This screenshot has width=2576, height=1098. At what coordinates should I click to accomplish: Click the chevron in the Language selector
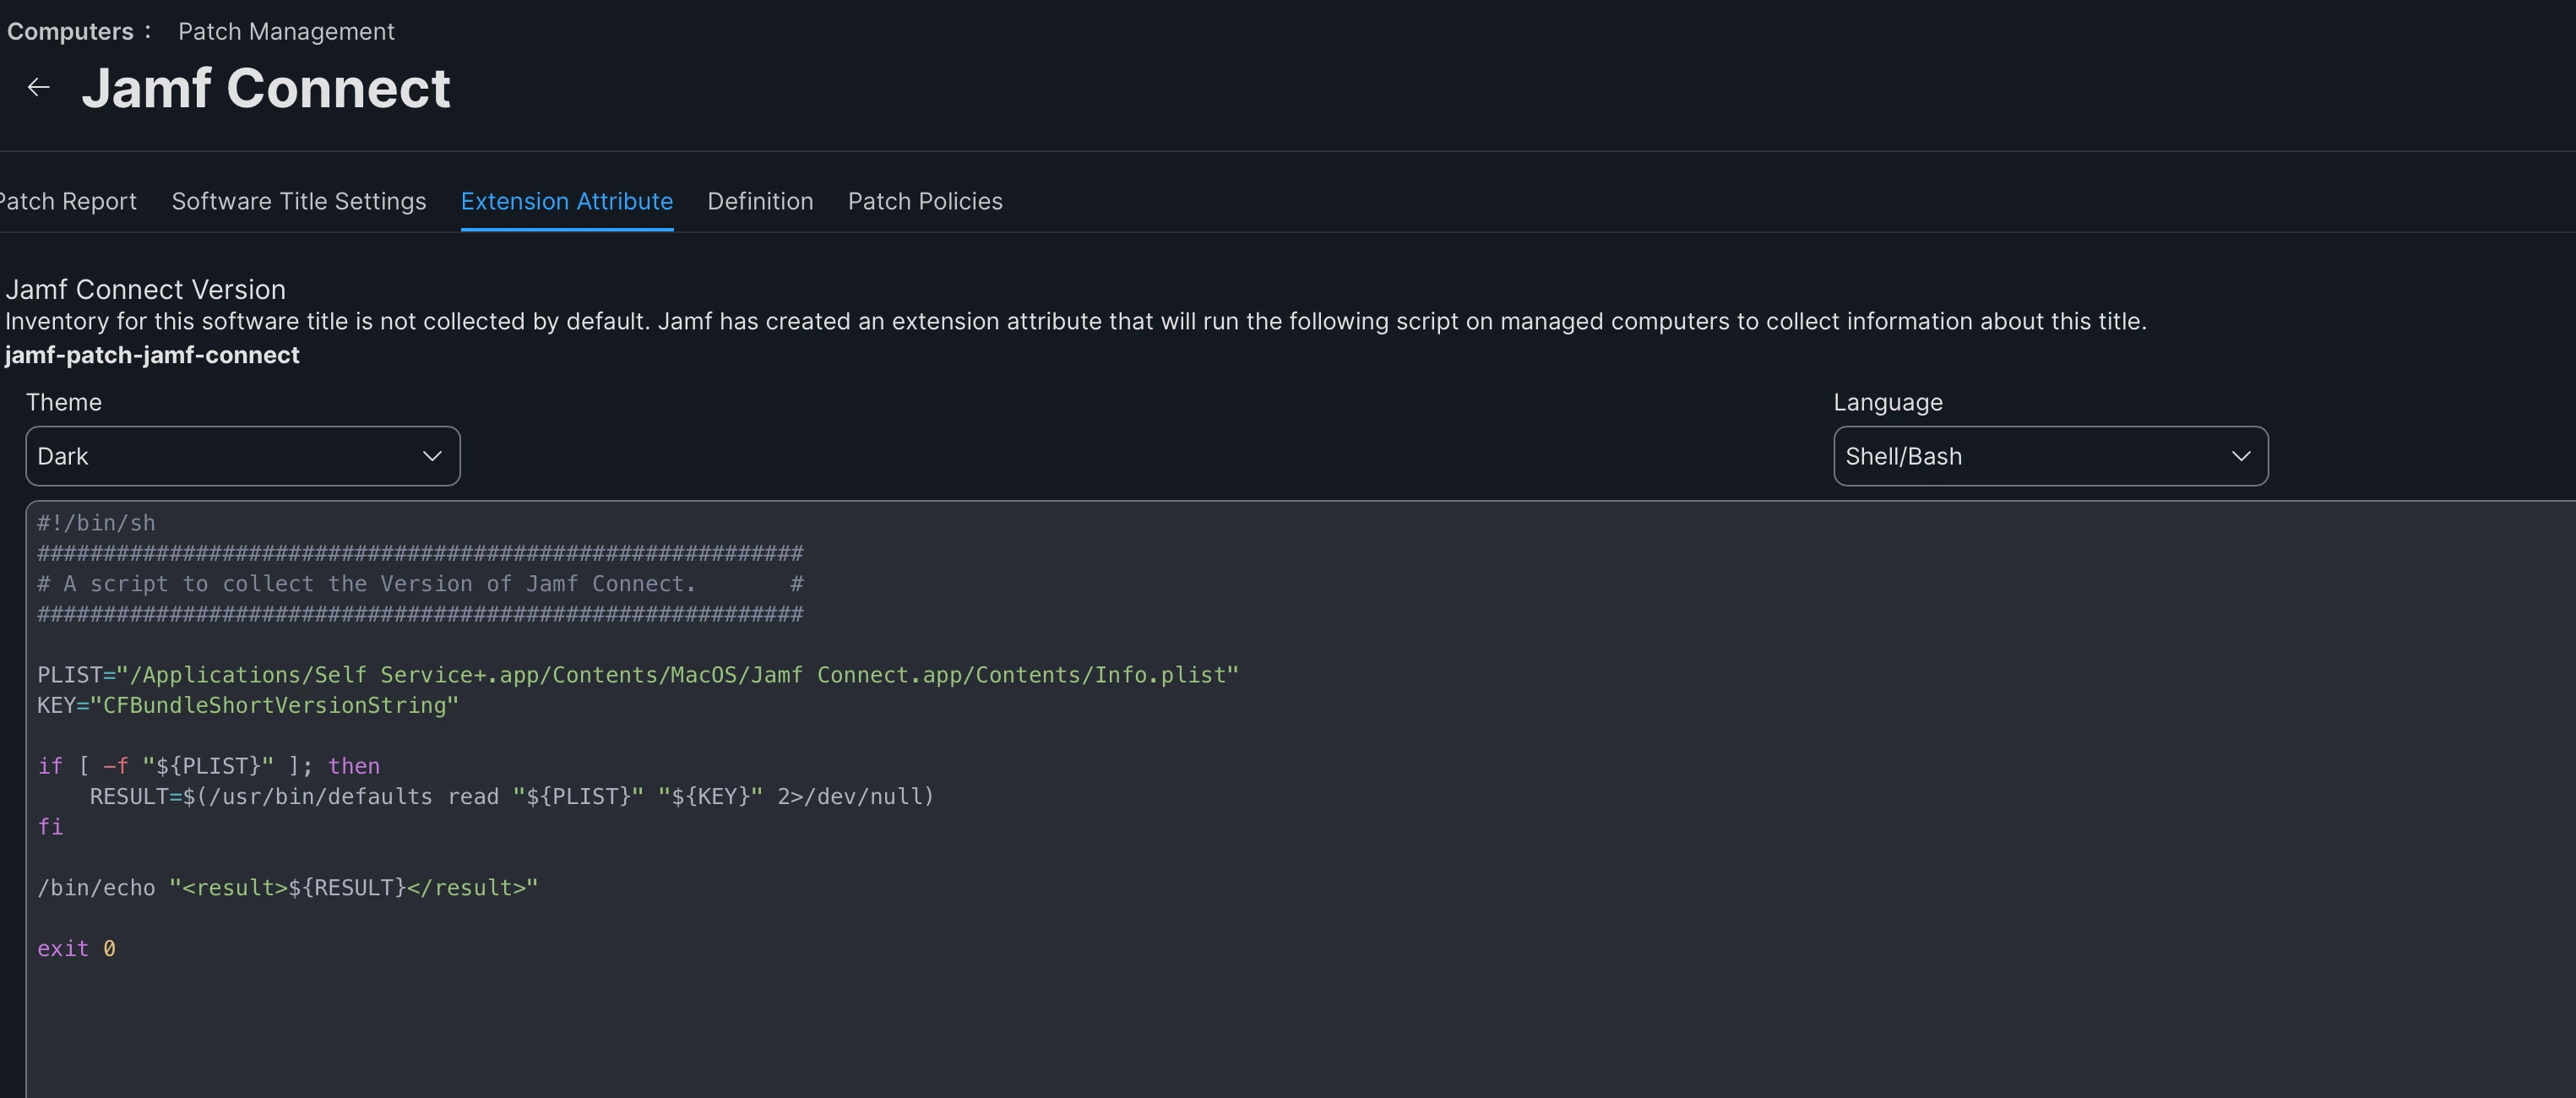pos(2240,456)
